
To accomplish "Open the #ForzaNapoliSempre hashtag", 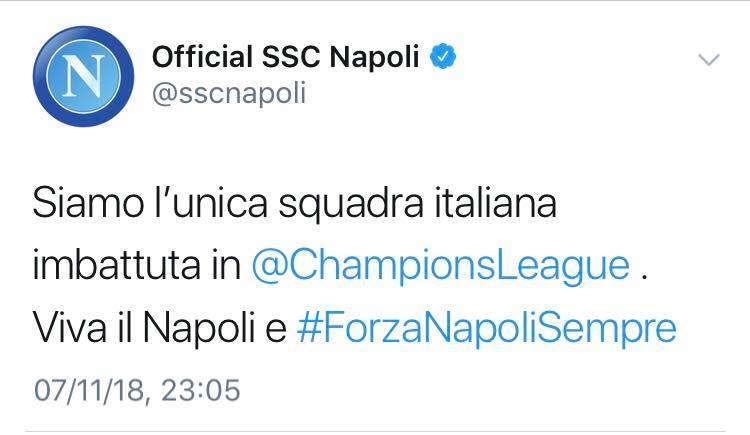I will [487, 327].
